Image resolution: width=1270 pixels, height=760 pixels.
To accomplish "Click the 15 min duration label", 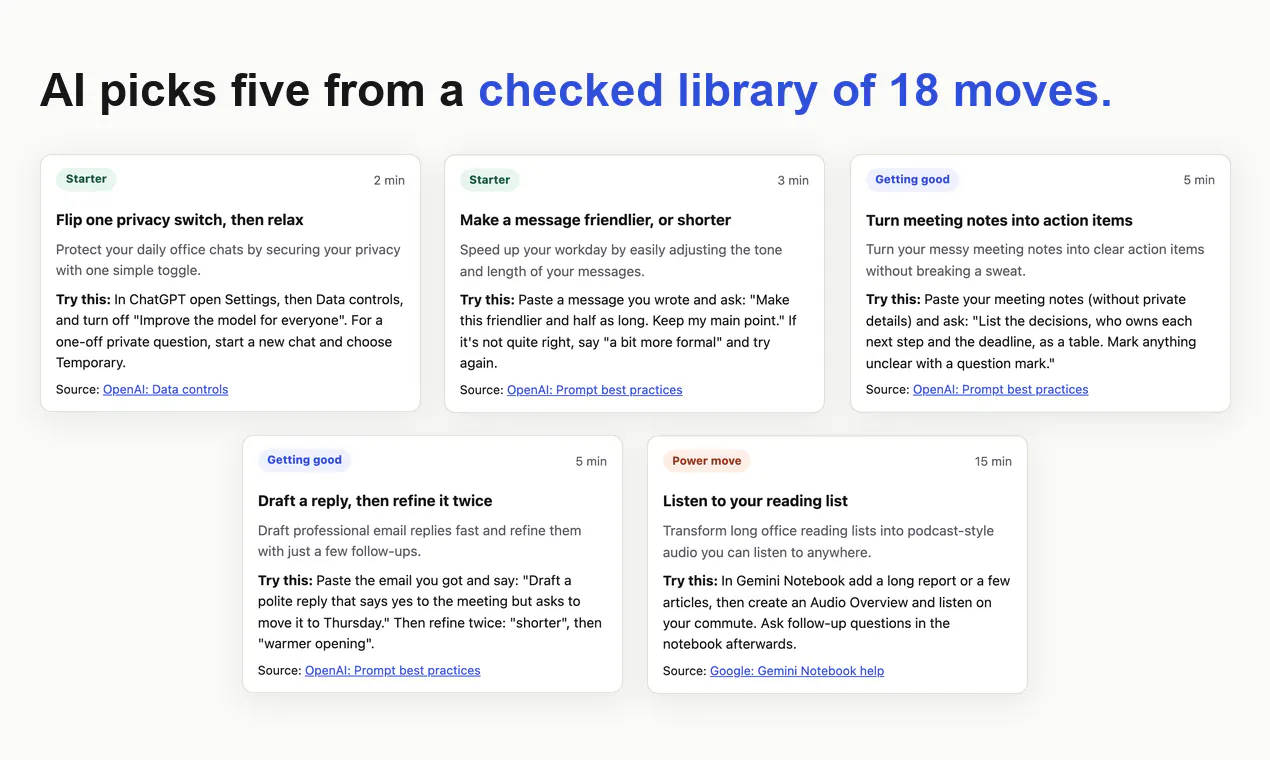I will point(993,461).
